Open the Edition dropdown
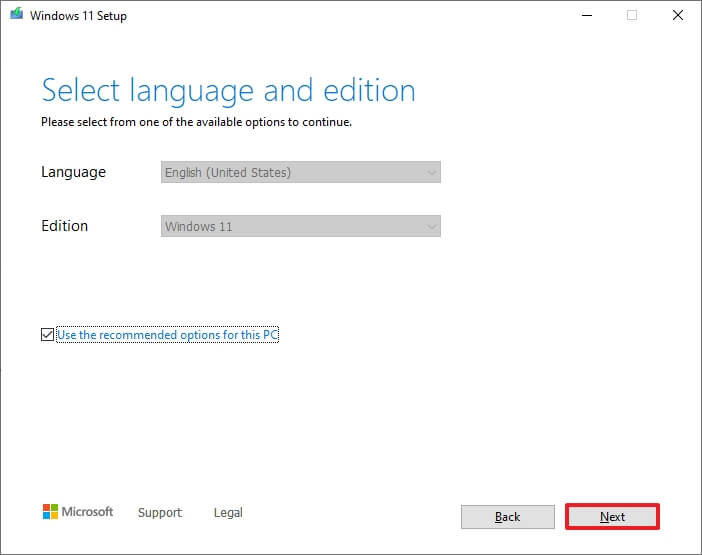The height and width of the screenshot is (555, 702). pyautogui.click(x=300, y=226)
